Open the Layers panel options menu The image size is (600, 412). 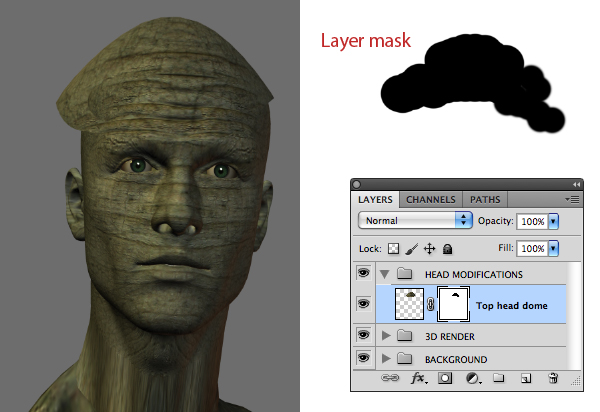572,199
